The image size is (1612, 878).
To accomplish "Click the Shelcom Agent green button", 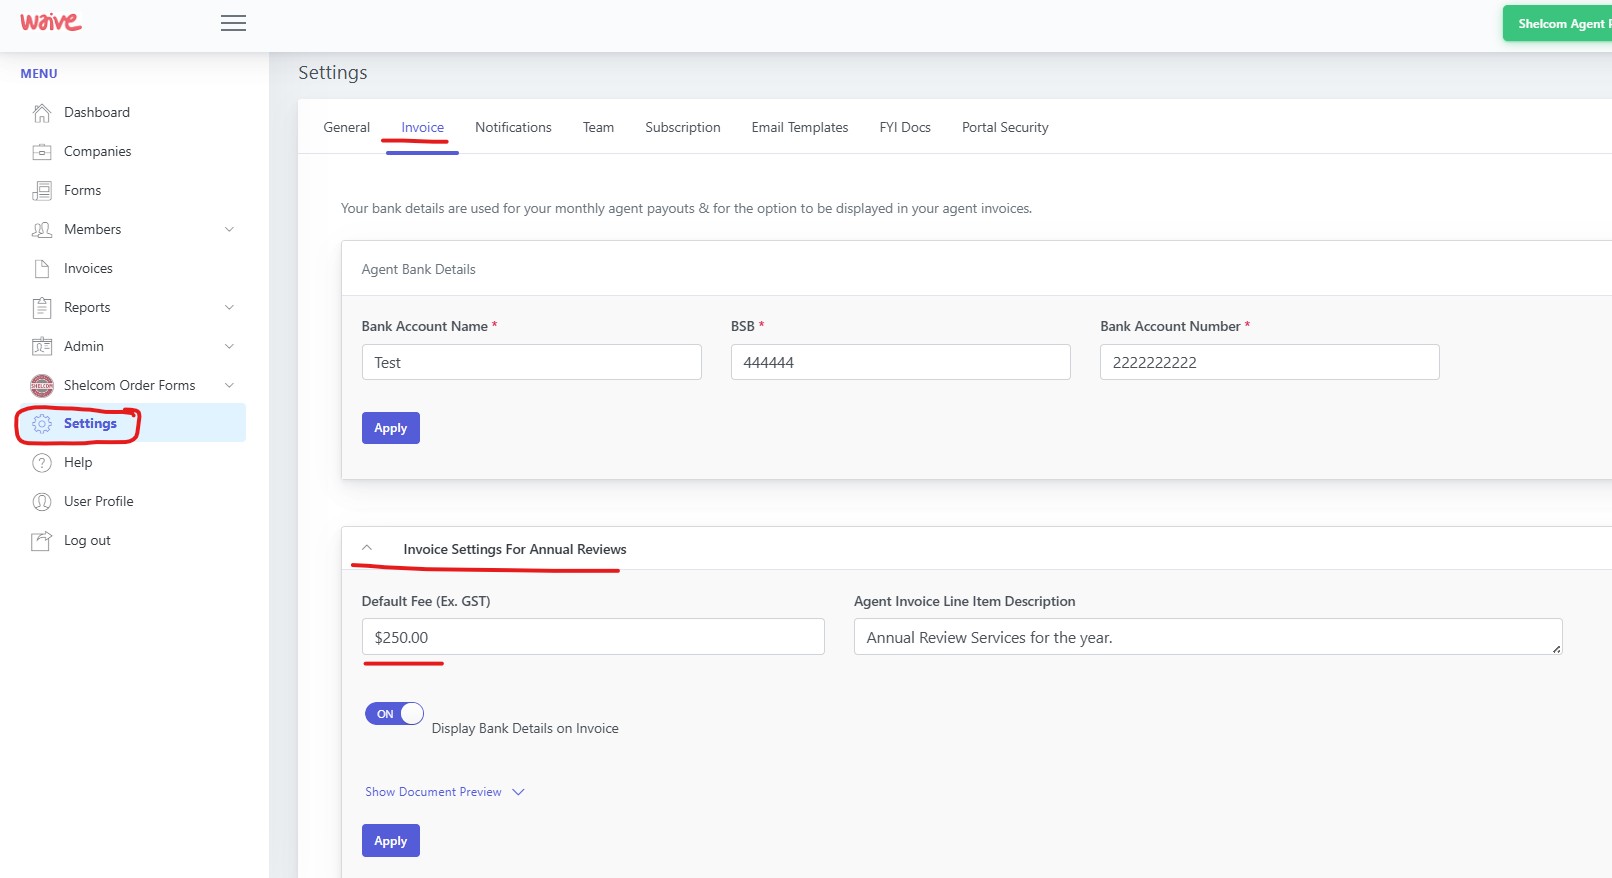I will coord(1558,24).
